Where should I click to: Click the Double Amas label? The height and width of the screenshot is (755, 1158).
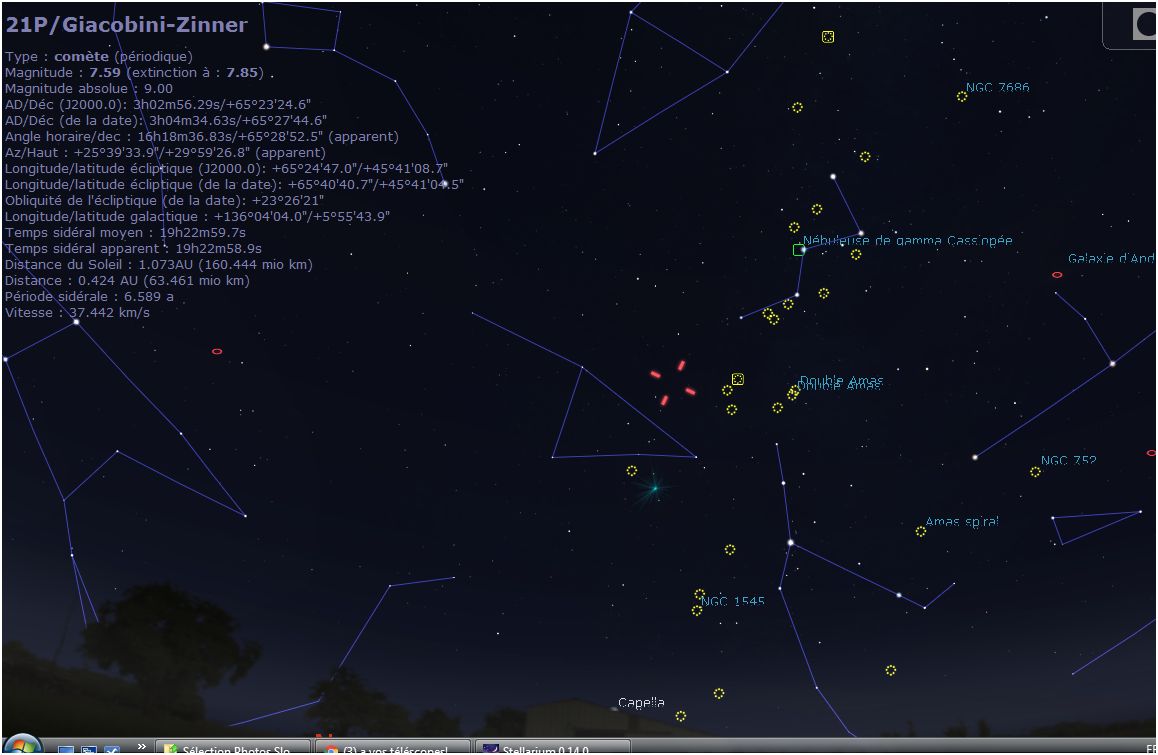(x=841, y=381)
